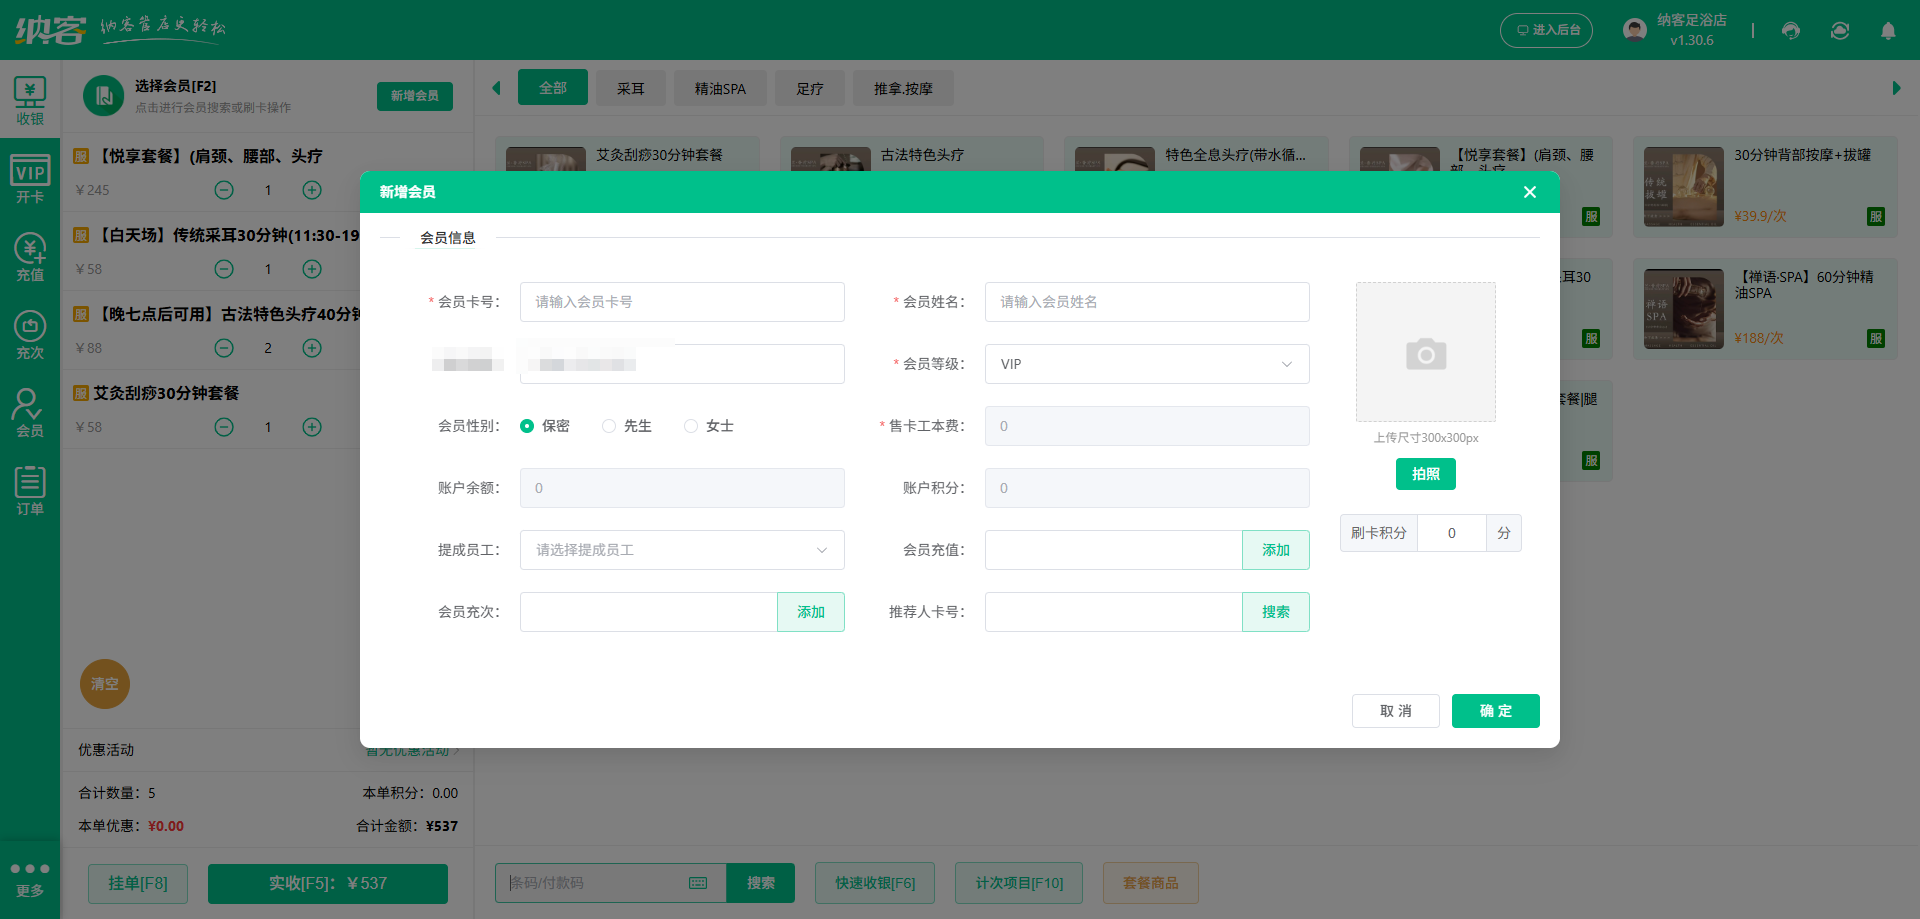The height and width of the screenshot is (919, 1920).
Task: Open the 会员 member sidebar icon
Action: (x=30, y=413)
